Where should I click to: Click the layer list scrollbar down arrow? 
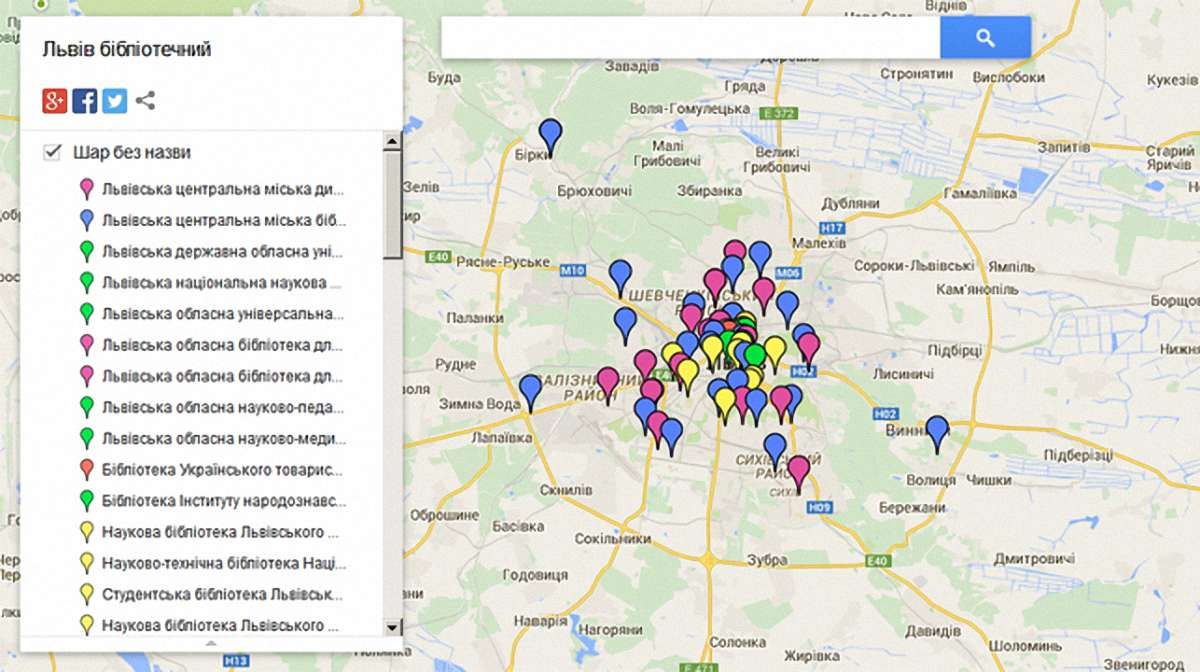coord(393,627)
